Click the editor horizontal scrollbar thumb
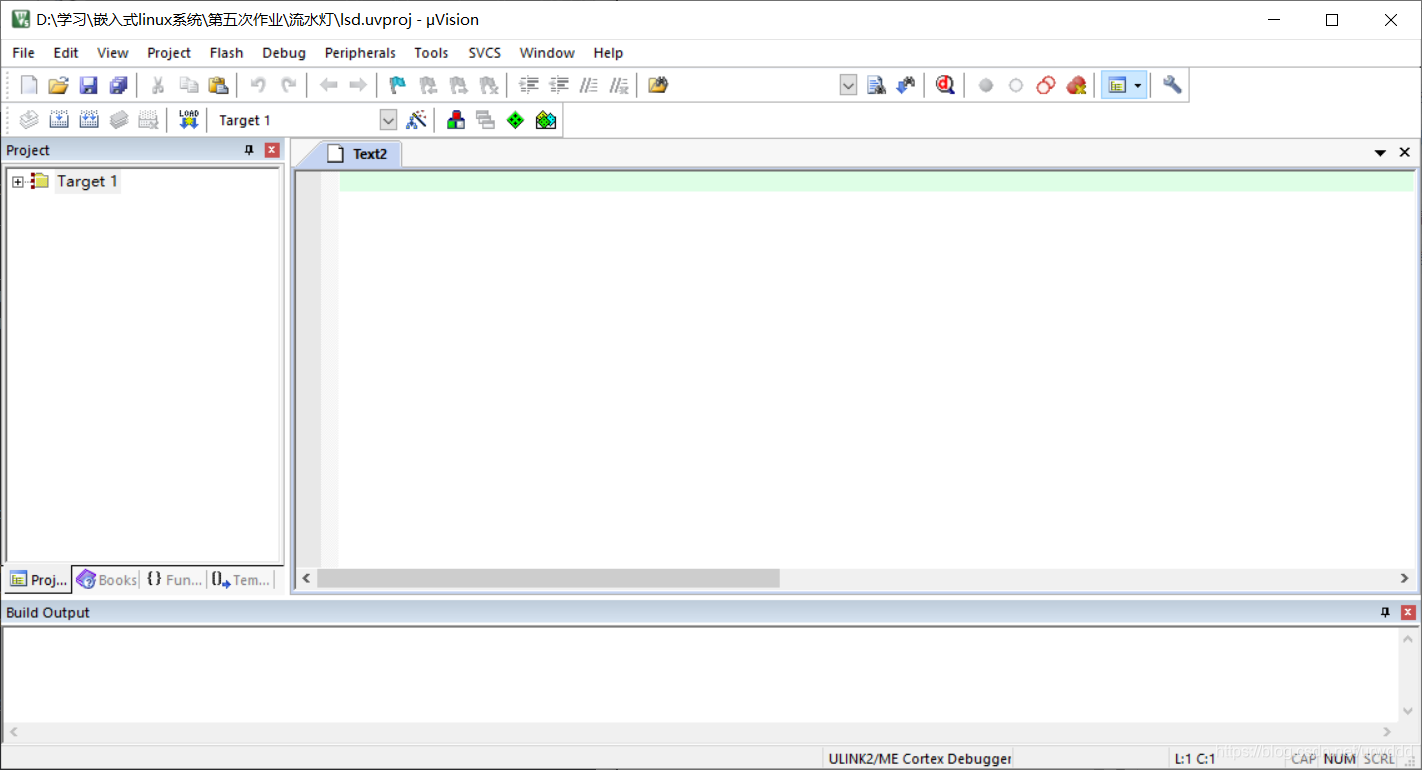The image size is (1422, 770). [548, 578]
